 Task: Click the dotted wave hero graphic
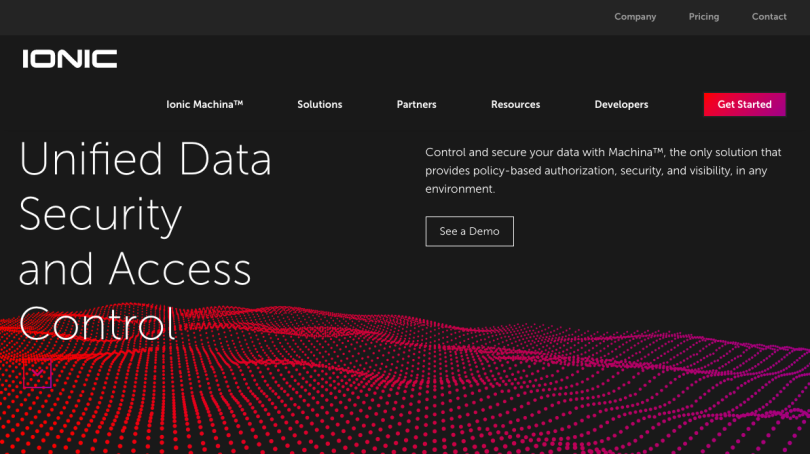(405, 380)
